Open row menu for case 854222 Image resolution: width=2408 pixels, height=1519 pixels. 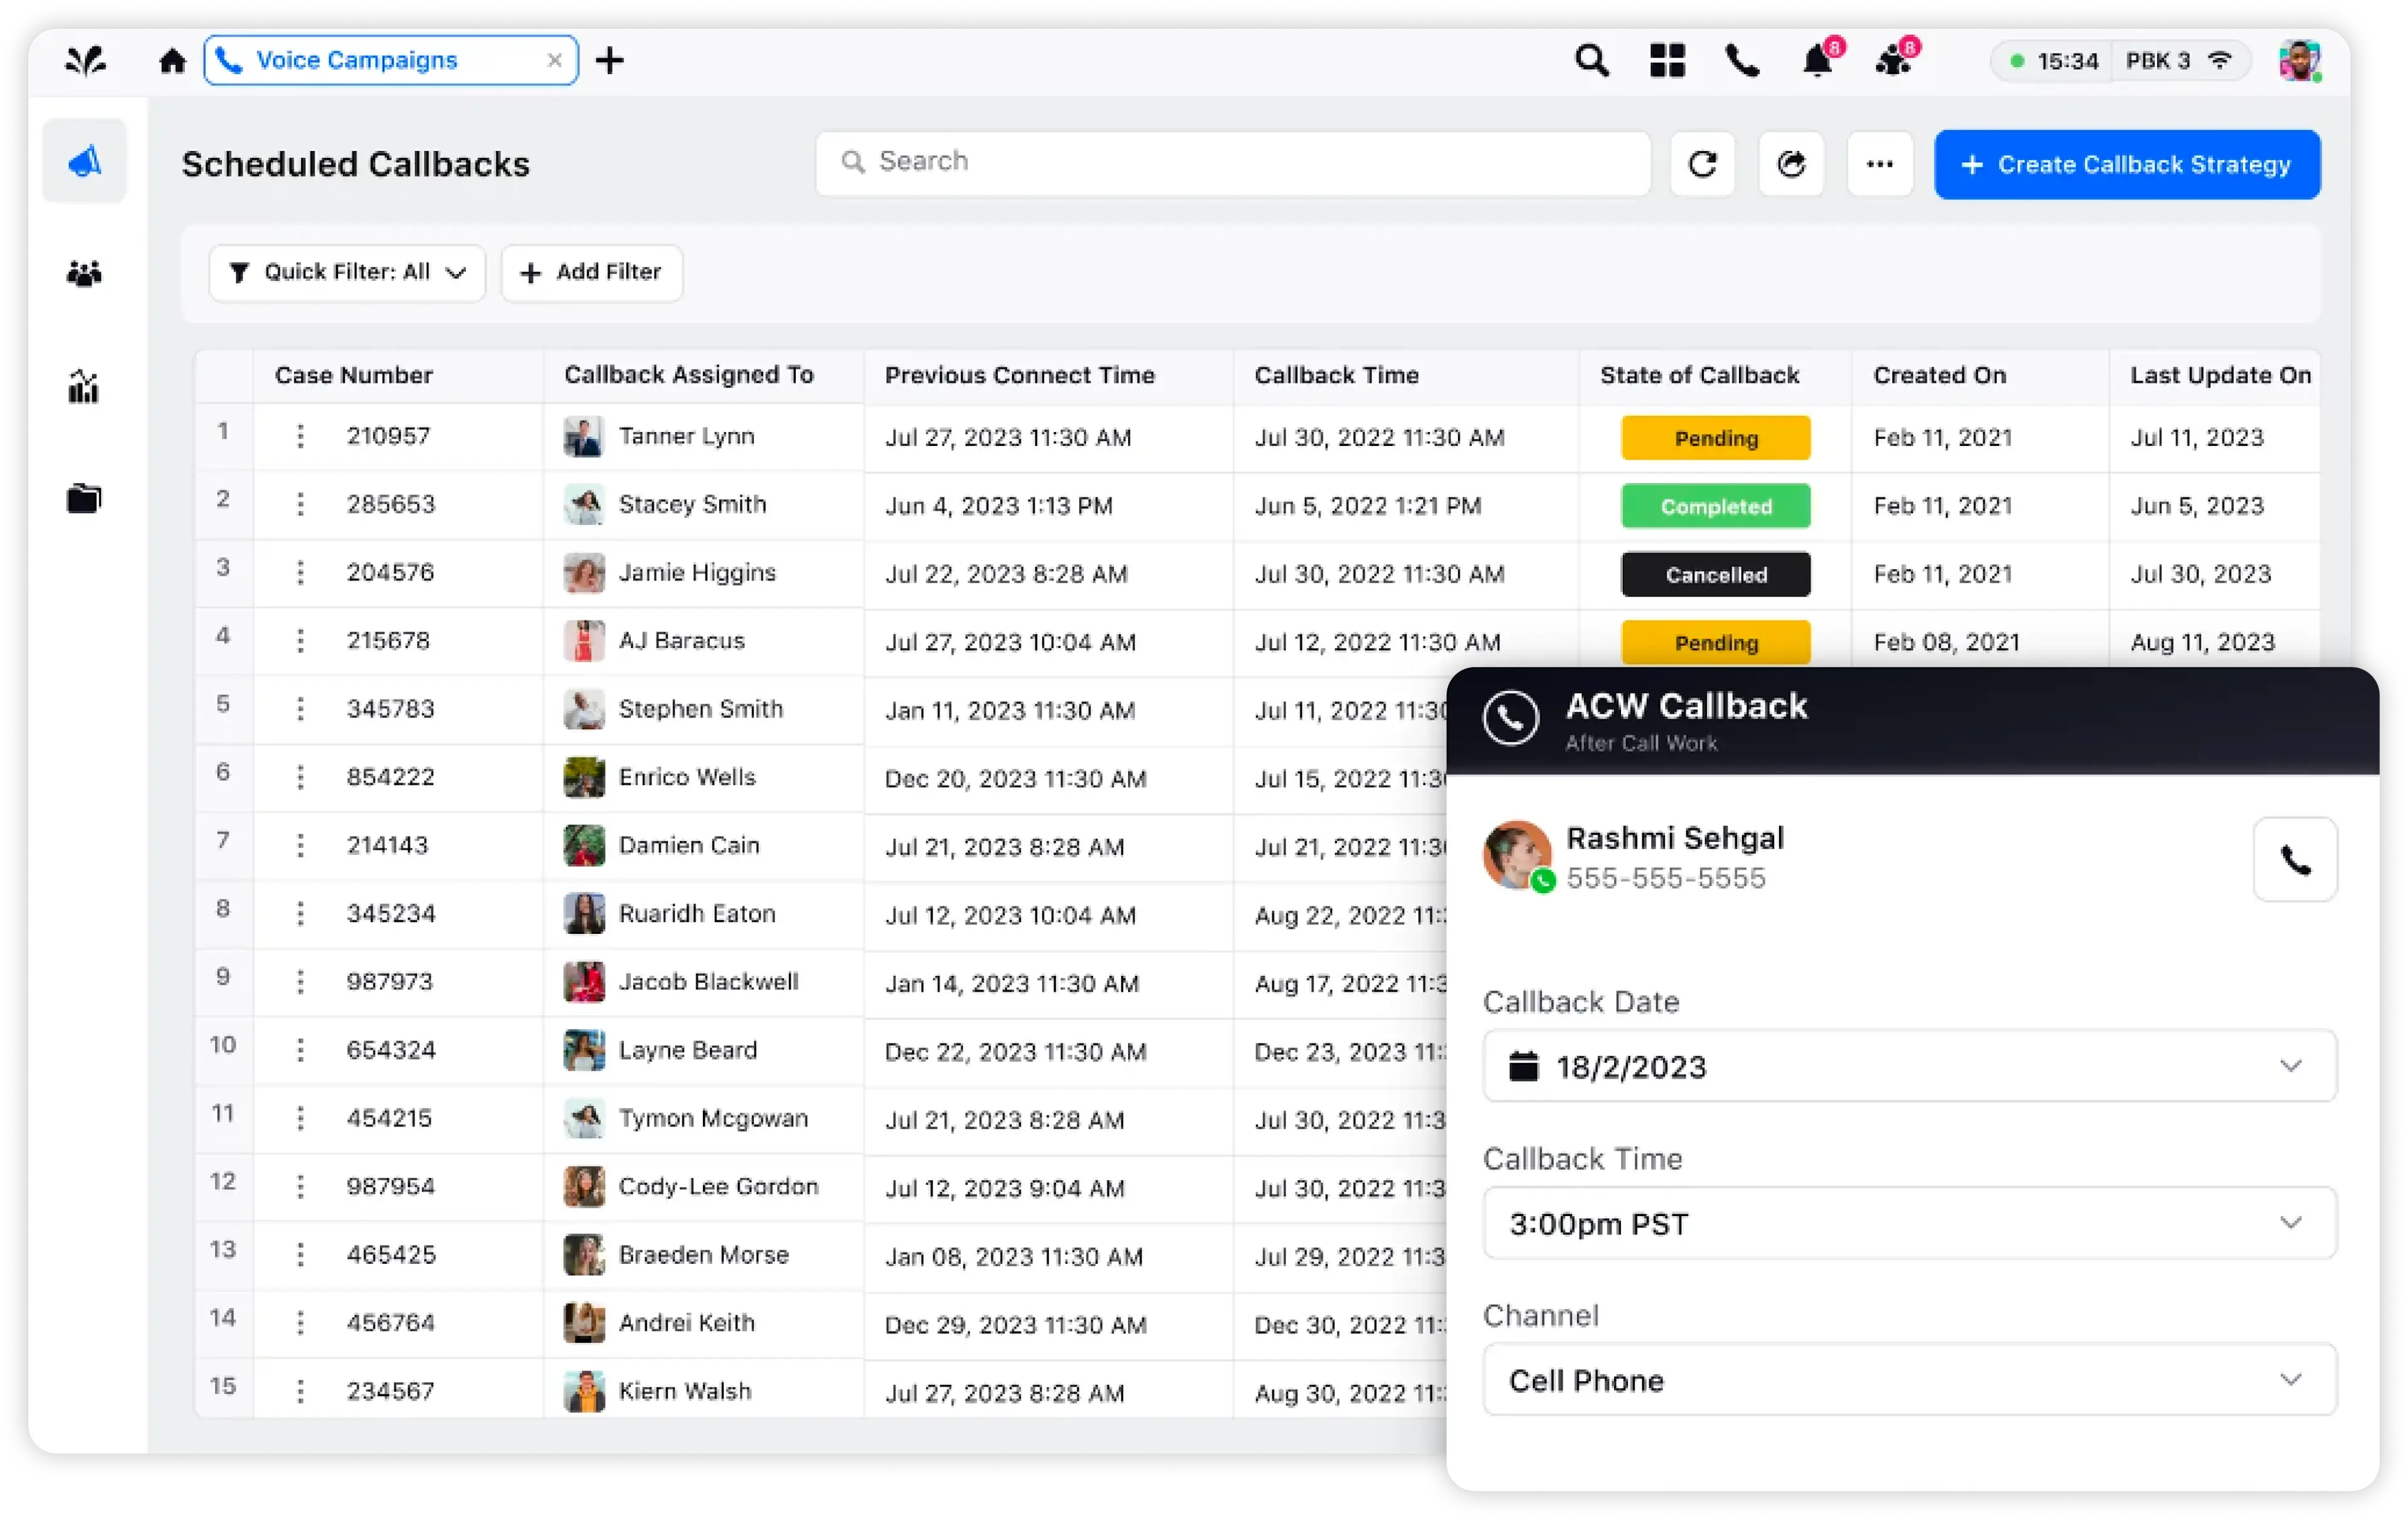click(x=300, y=777)
